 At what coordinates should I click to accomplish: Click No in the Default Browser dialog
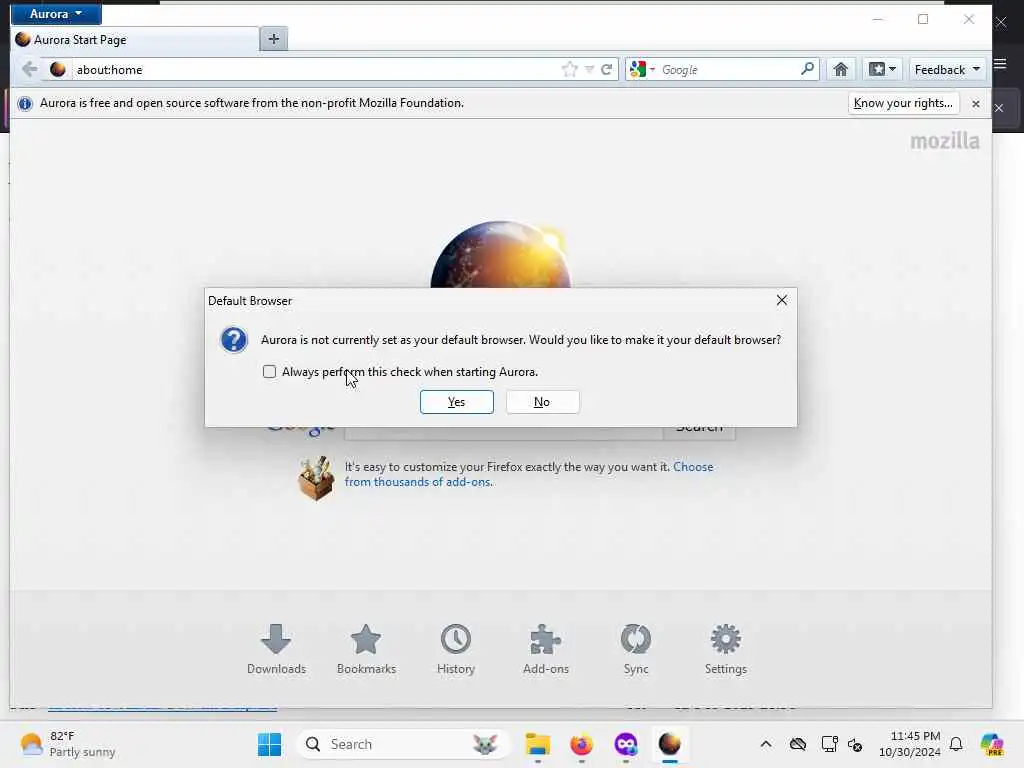click(x=542, y=402)
